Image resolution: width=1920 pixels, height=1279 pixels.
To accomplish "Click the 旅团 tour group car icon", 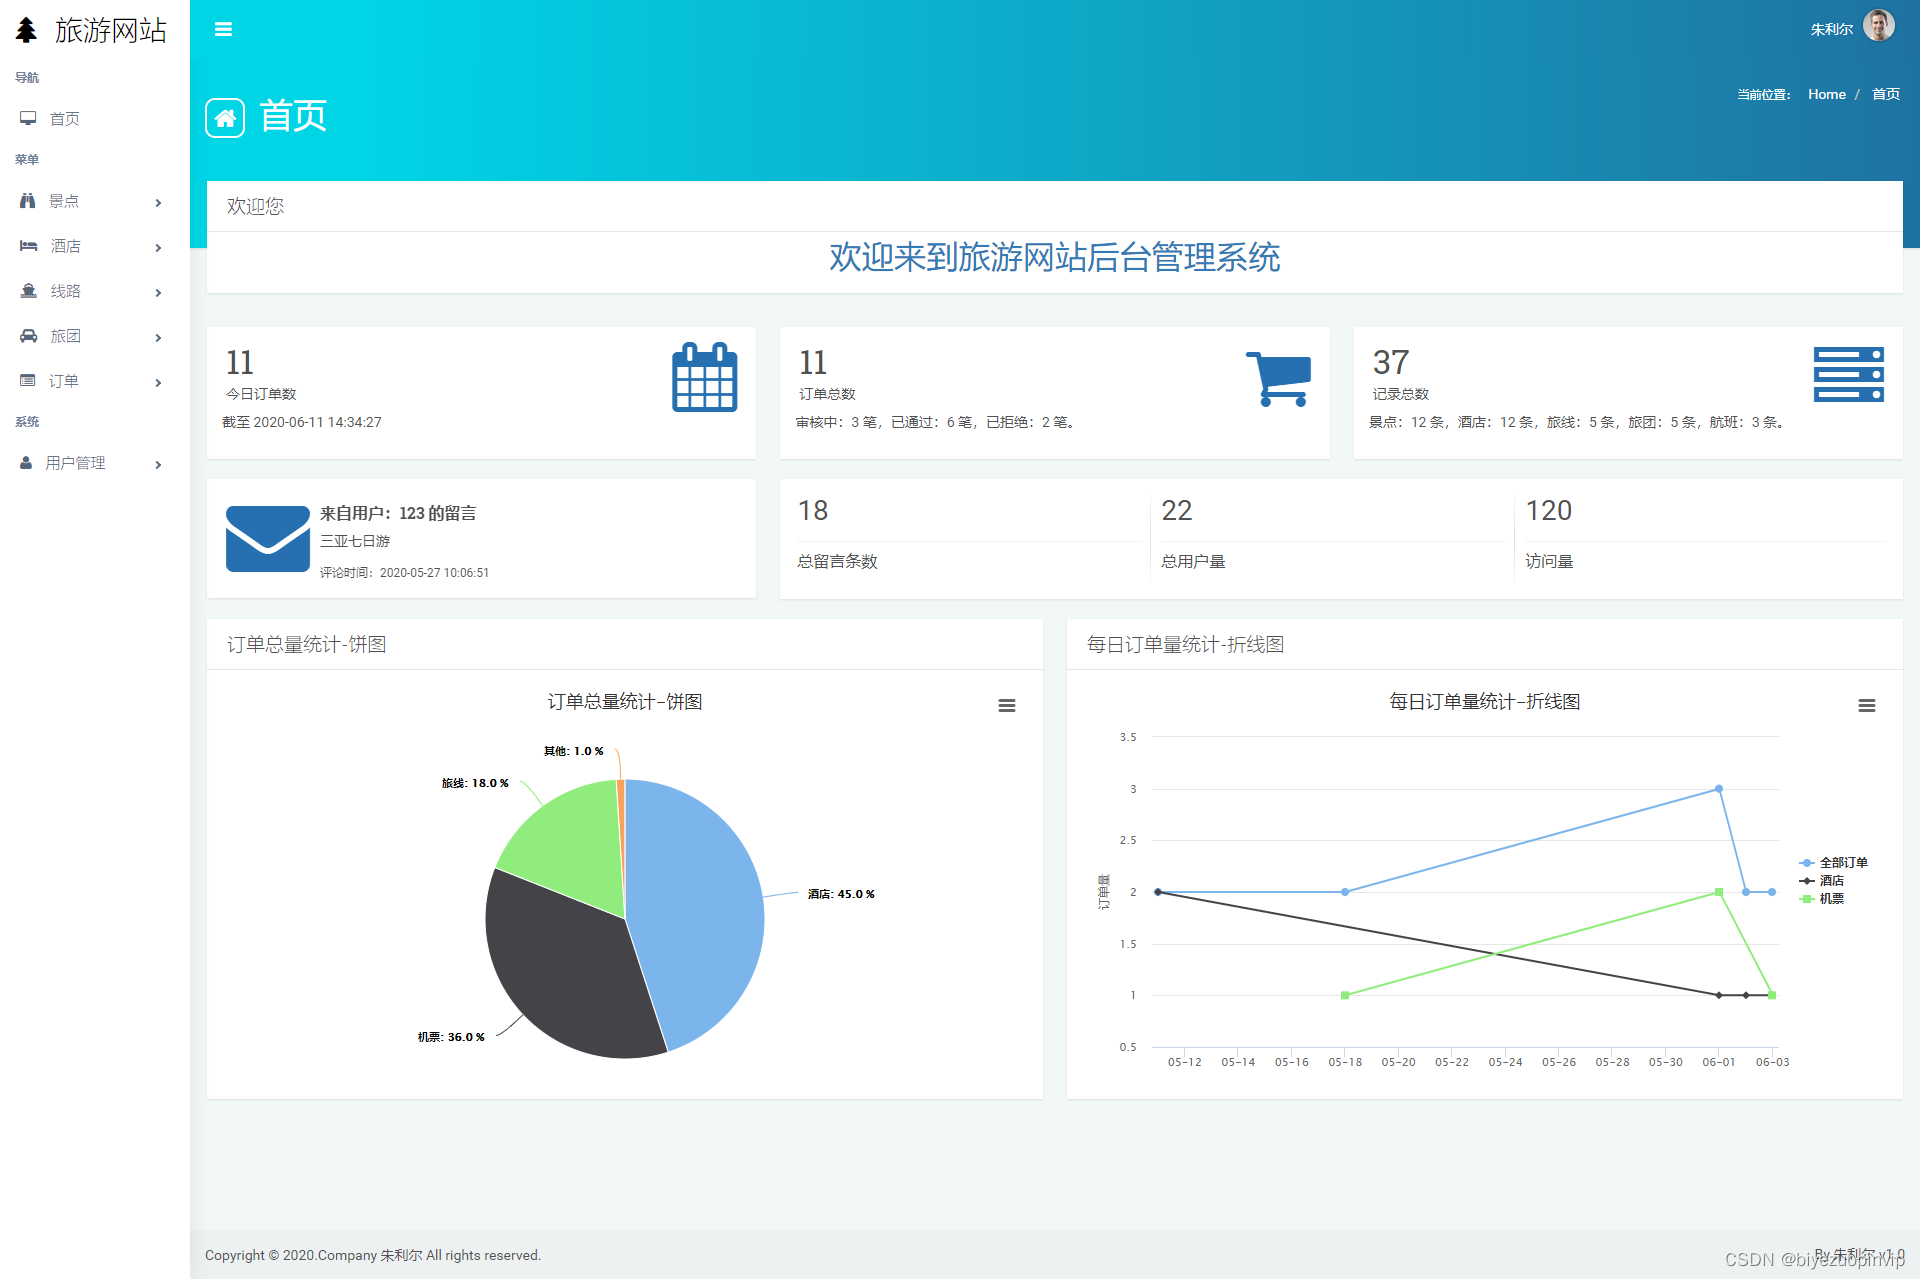I will (28, 336).
